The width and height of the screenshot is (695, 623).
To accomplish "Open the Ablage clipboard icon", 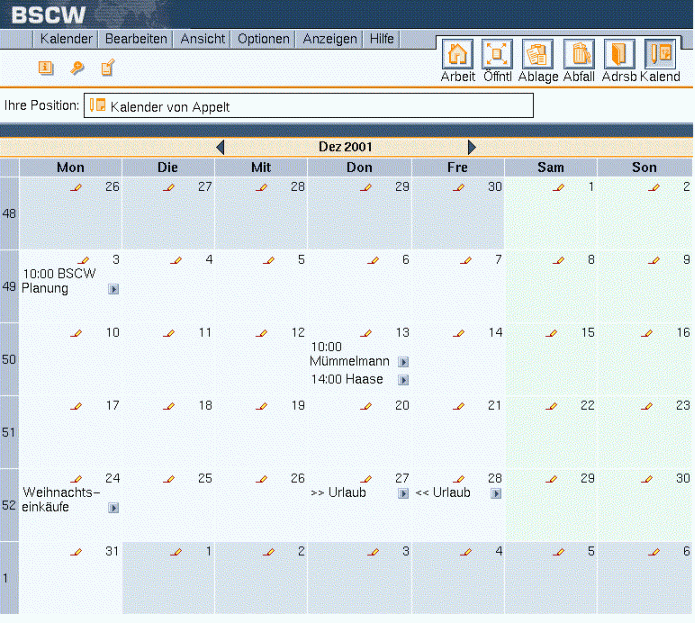I will 537,54.
